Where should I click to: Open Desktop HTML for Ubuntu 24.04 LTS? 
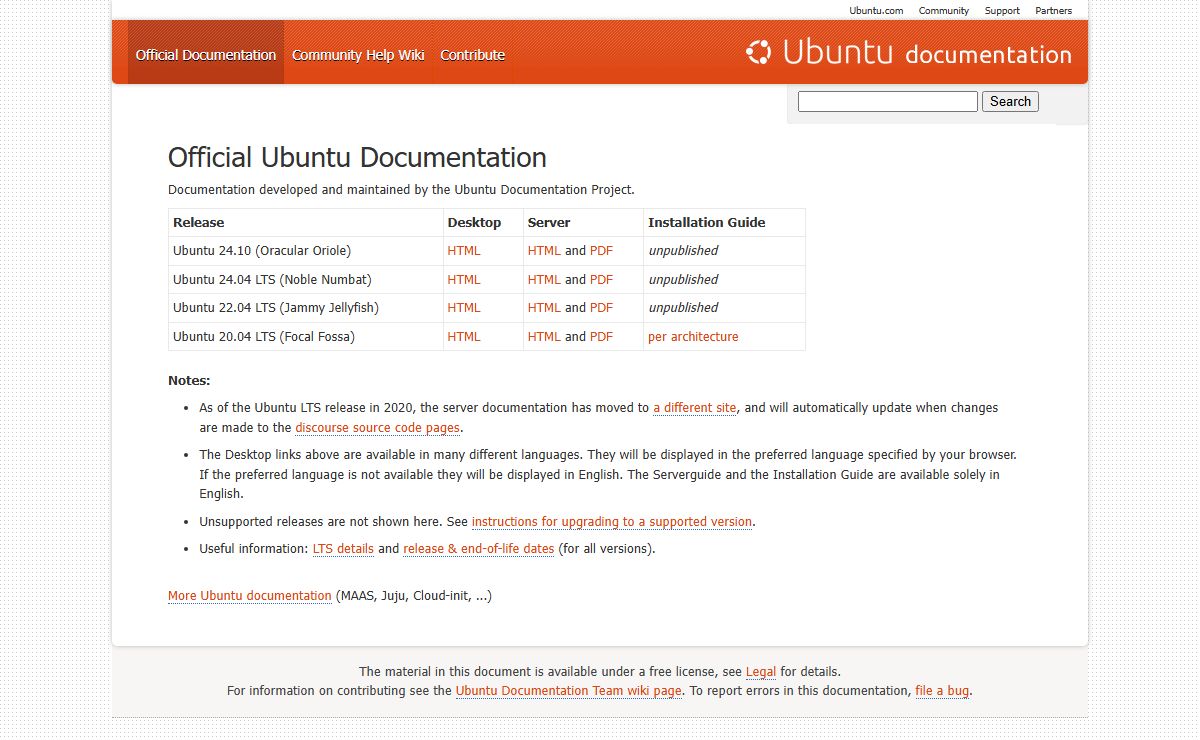[464, 280]
